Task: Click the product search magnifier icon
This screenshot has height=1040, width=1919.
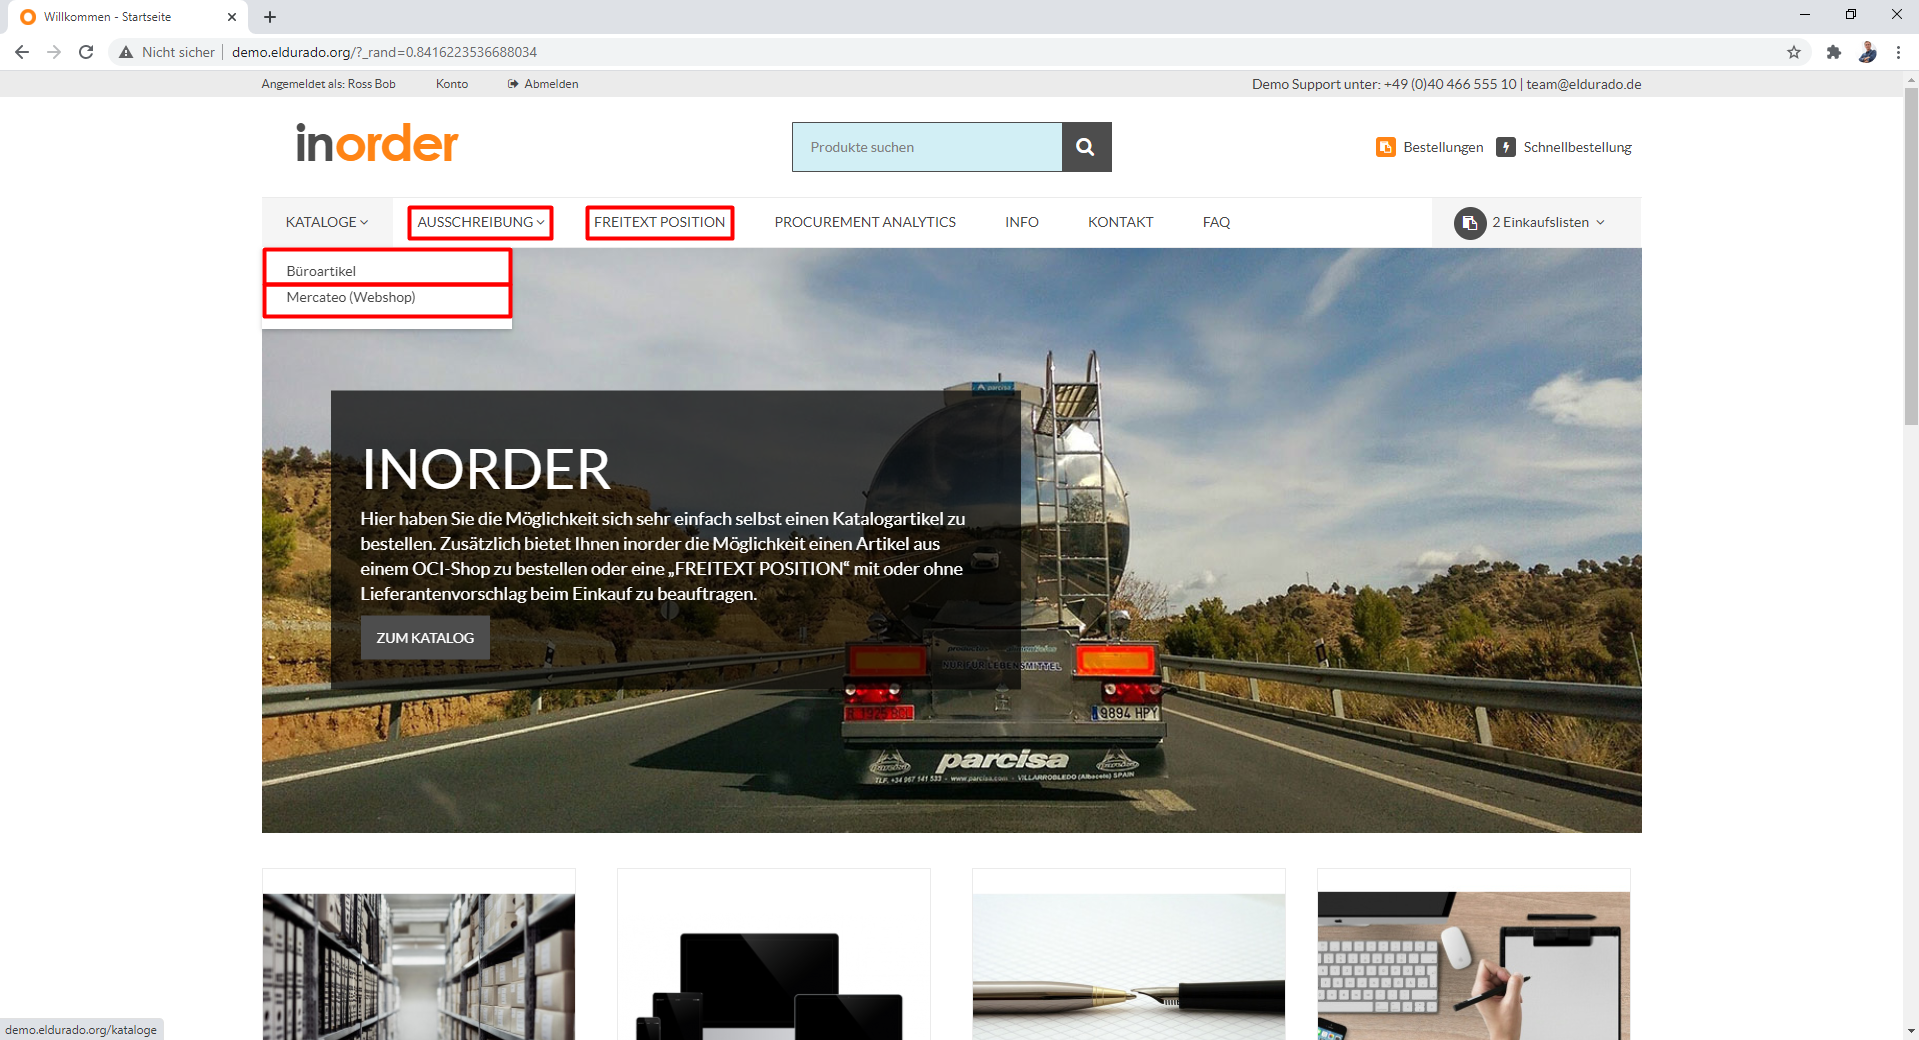Action: click(x=1086, y=146)
